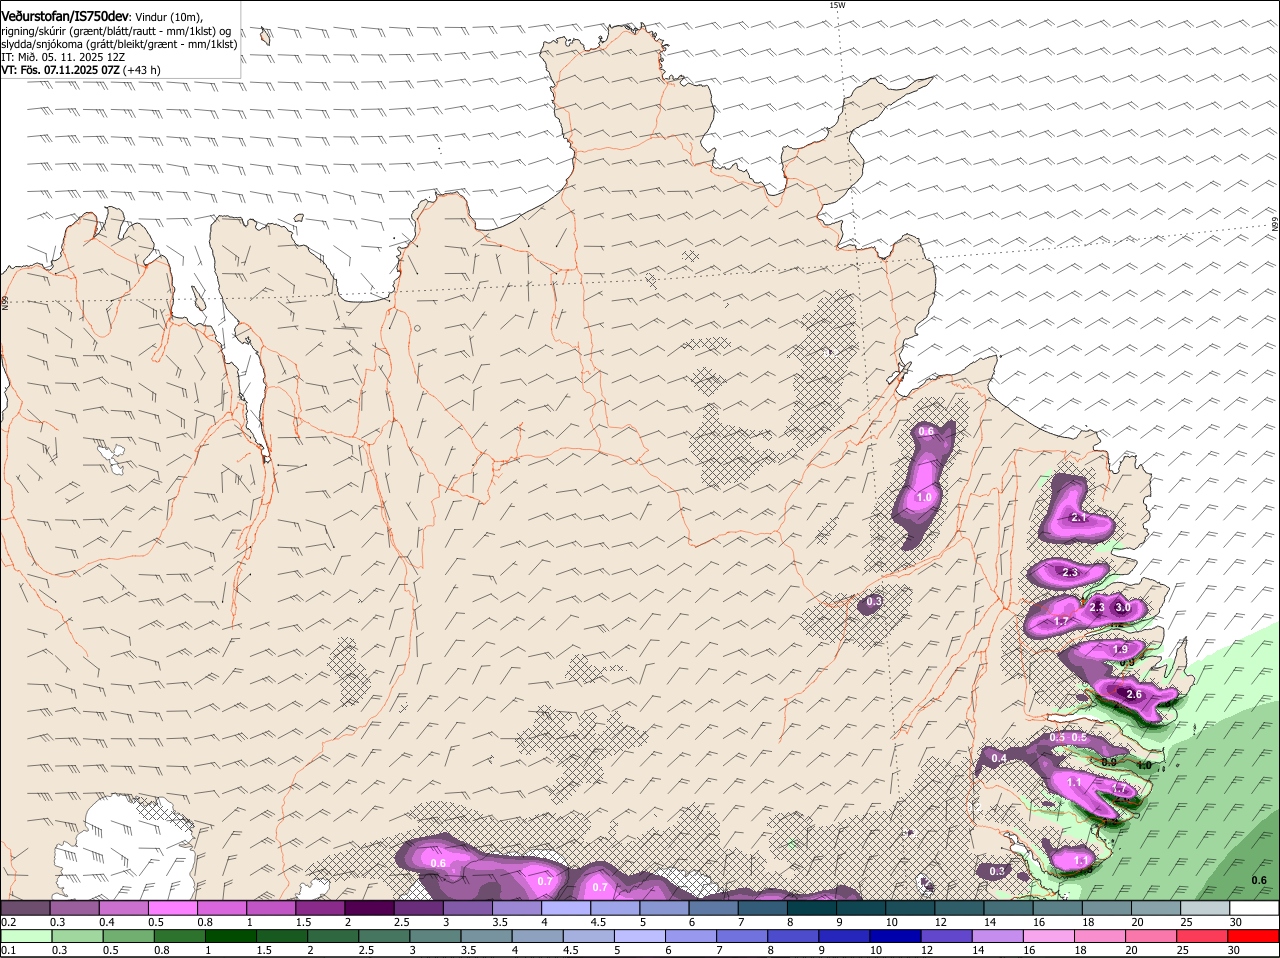The height and width of the screenshot is (958, 1280).
Task: Click the 3.0 snowfall value label
Action: click(x=1122, y=607)
